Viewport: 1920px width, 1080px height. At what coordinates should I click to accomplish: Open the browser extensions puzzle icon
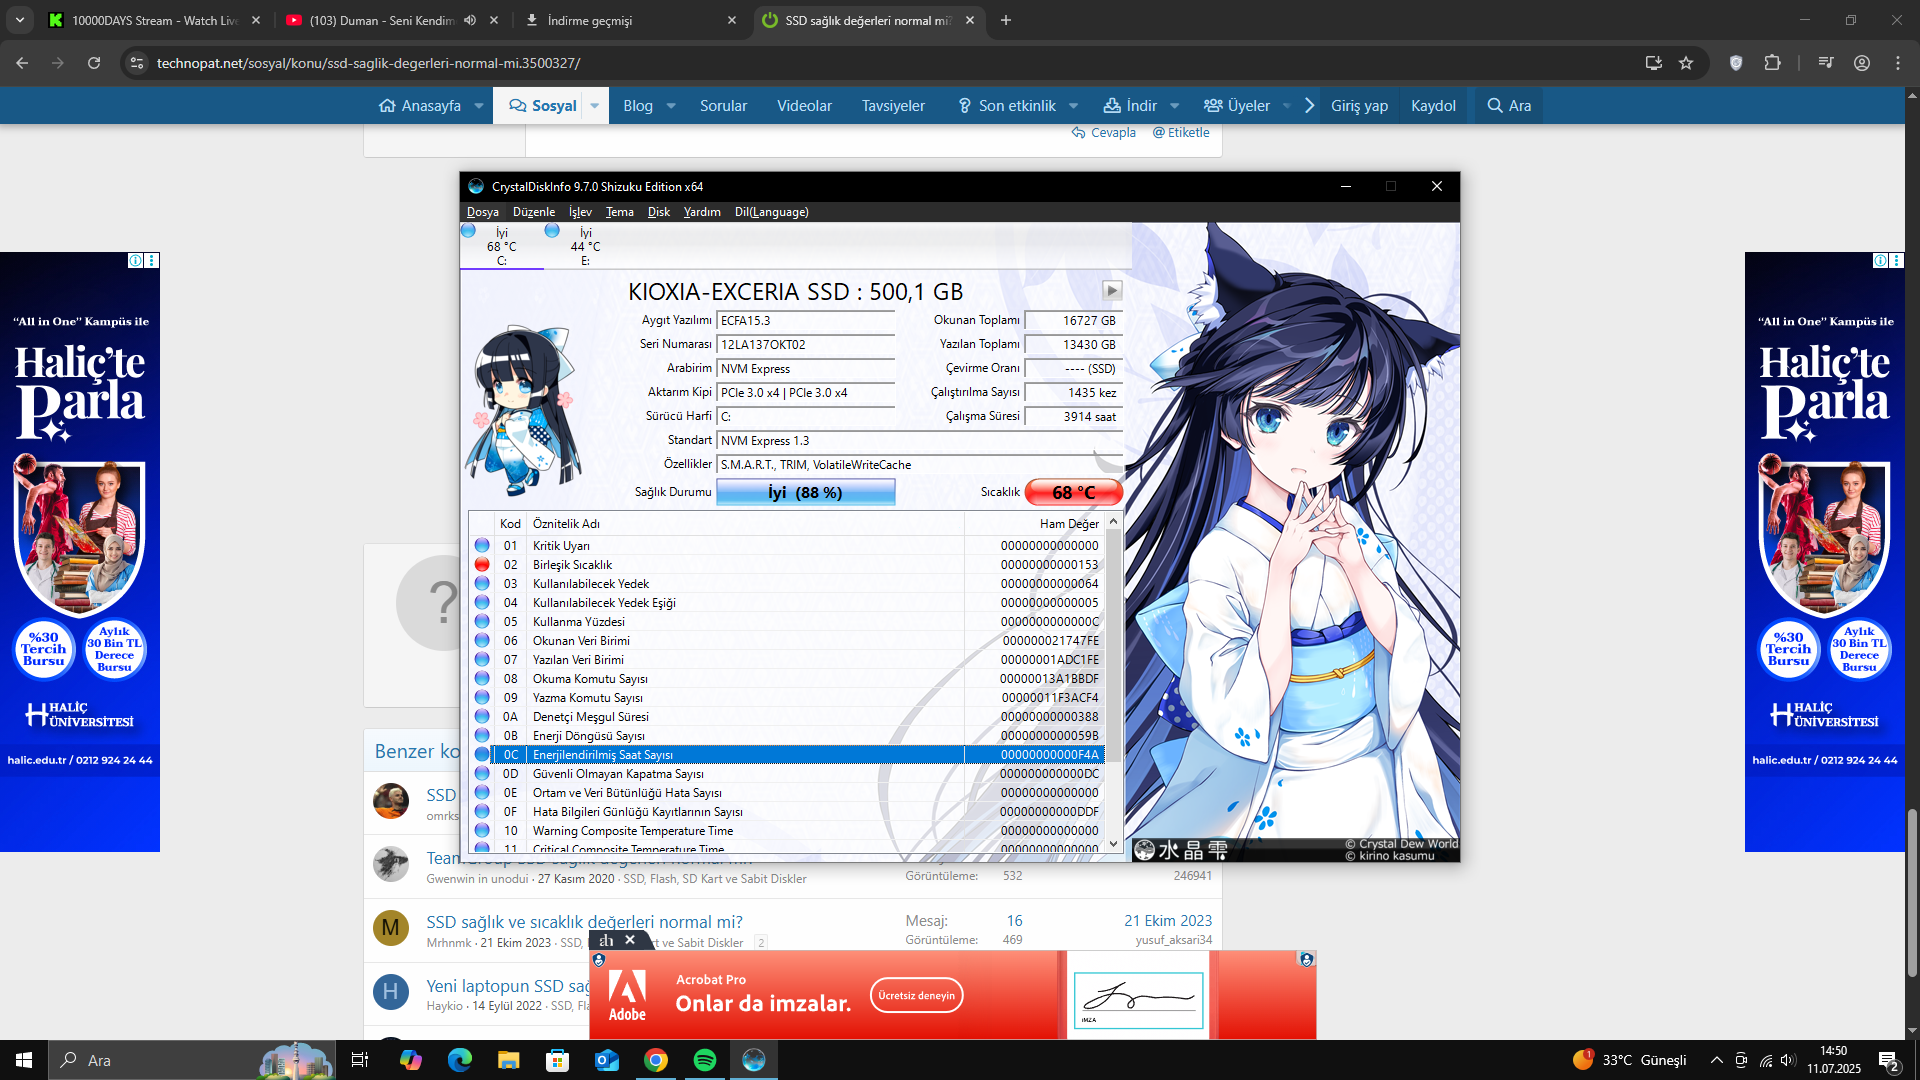[1772, 63]
